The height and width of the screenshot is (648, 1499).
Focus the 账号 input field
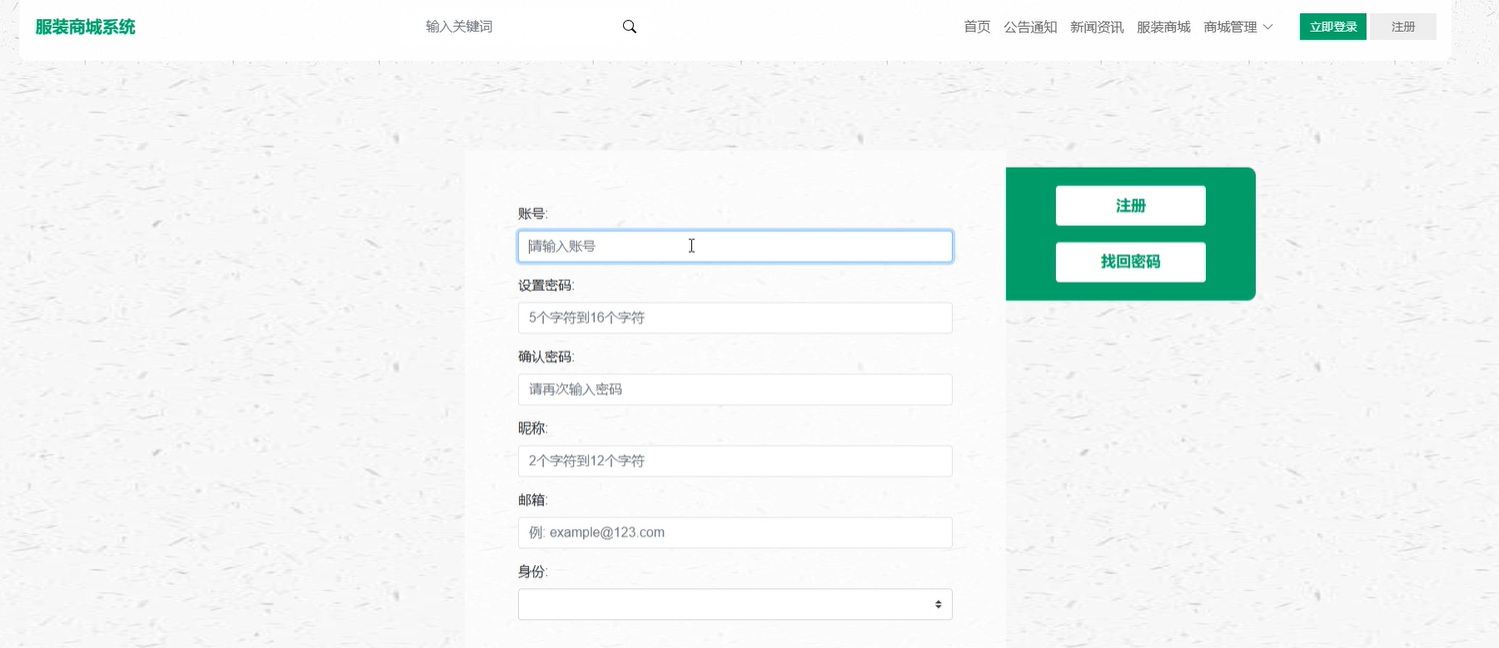point(735,246)
